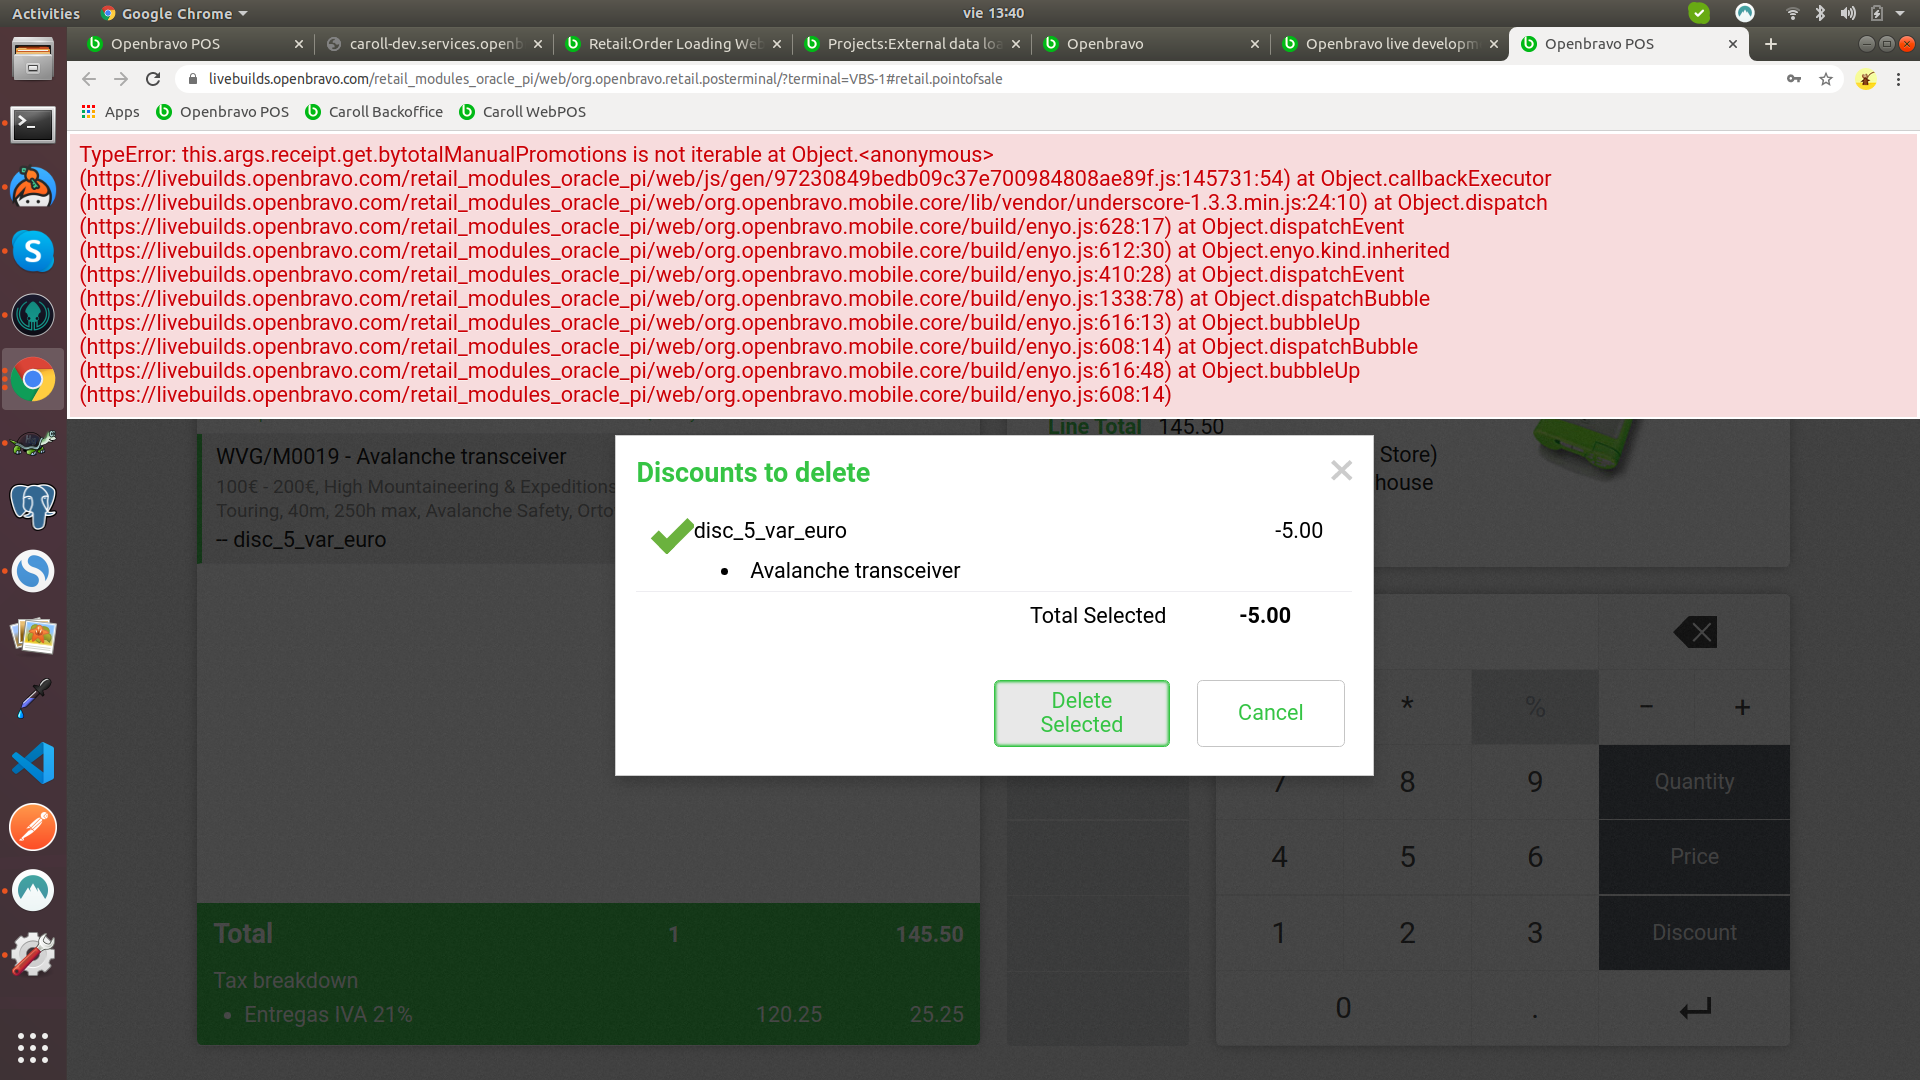
Task: Click keypad Quantity button
Action: tap(1694, 782)
